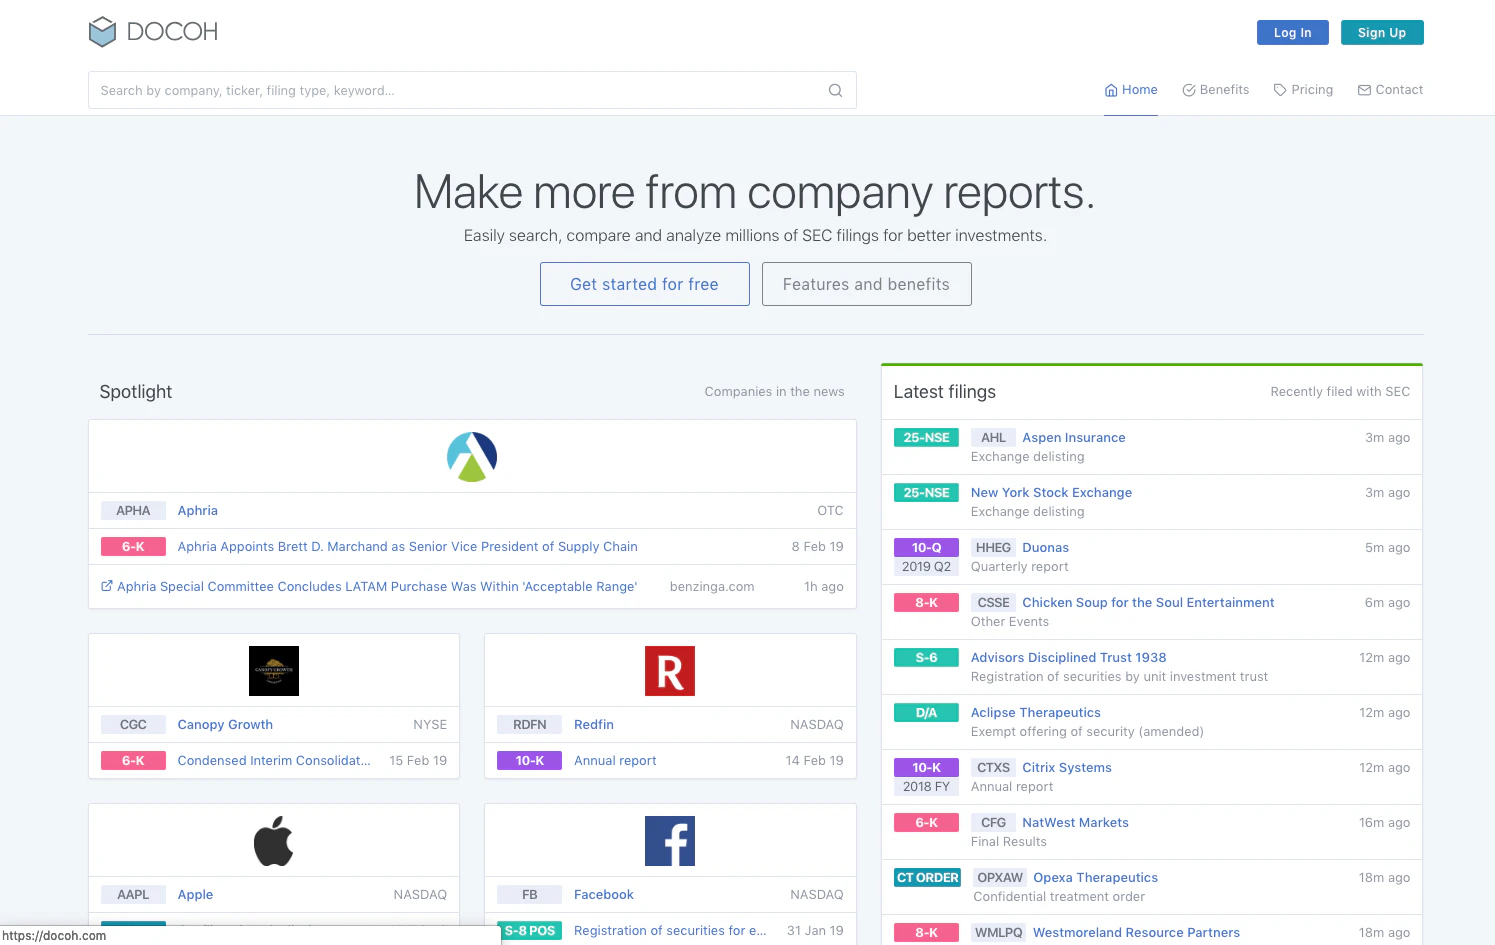Focus the company search input field
This screenshot has height=945, width=1495.
coord(472,90)
